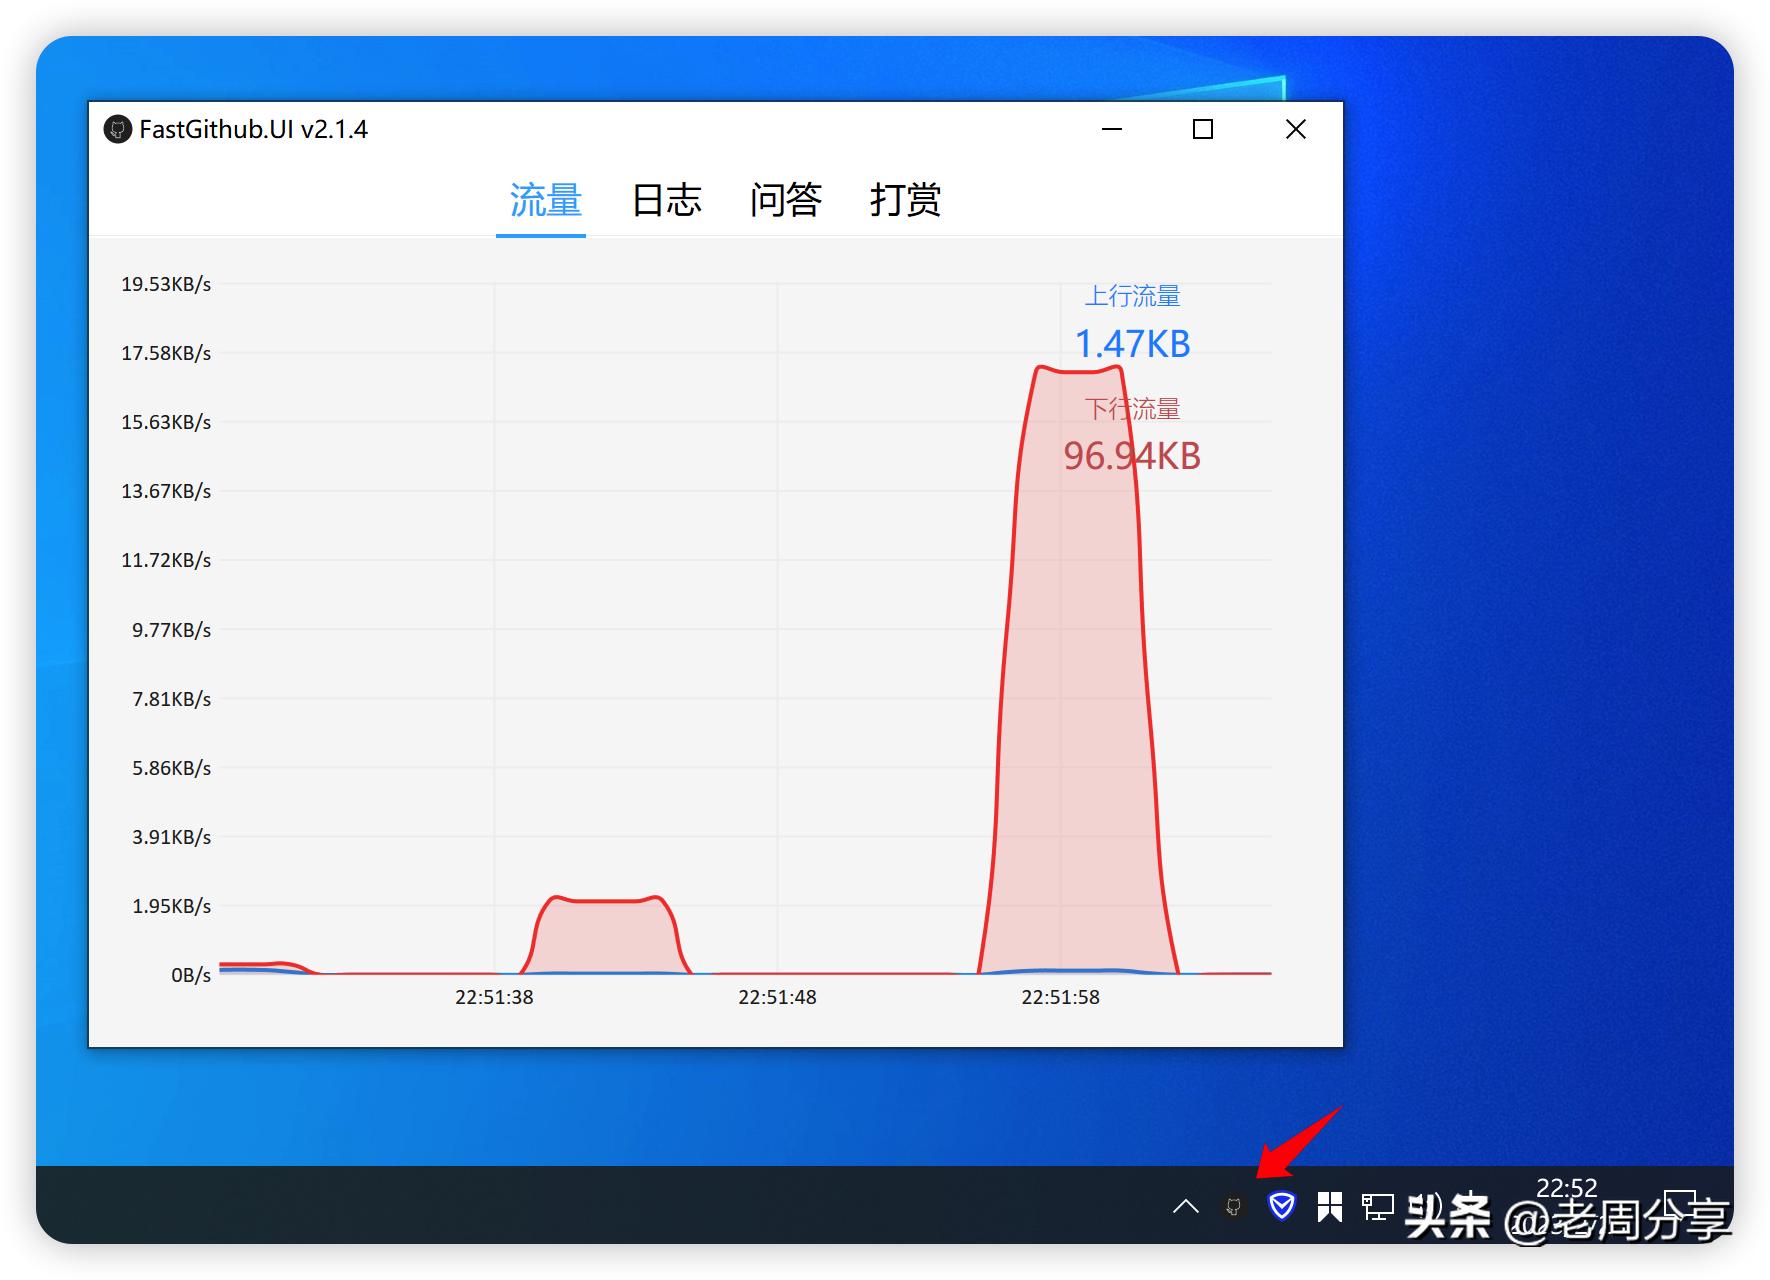Open the input method icon on the taskbar

(1329, 1207)
